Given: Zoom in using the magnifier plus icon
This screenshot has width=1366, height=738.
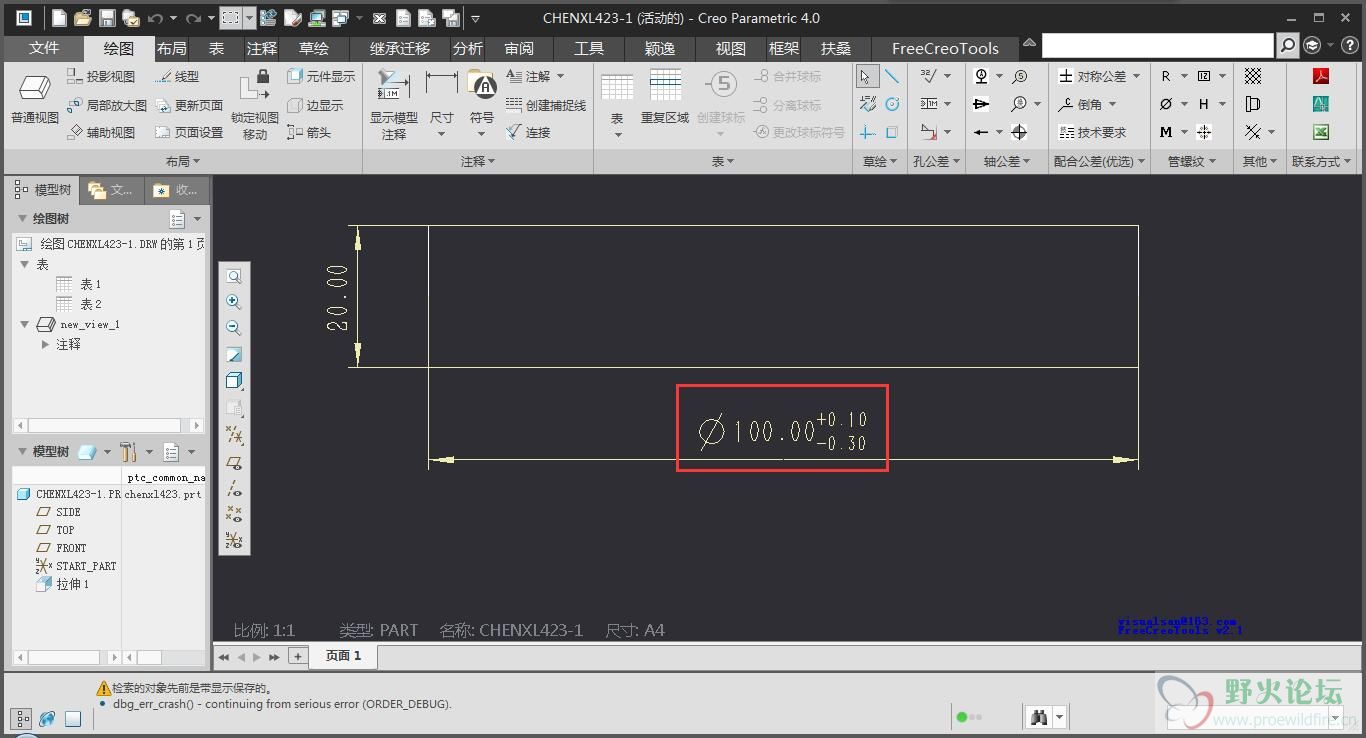Looking at the screenshot, I should [234, 302].
